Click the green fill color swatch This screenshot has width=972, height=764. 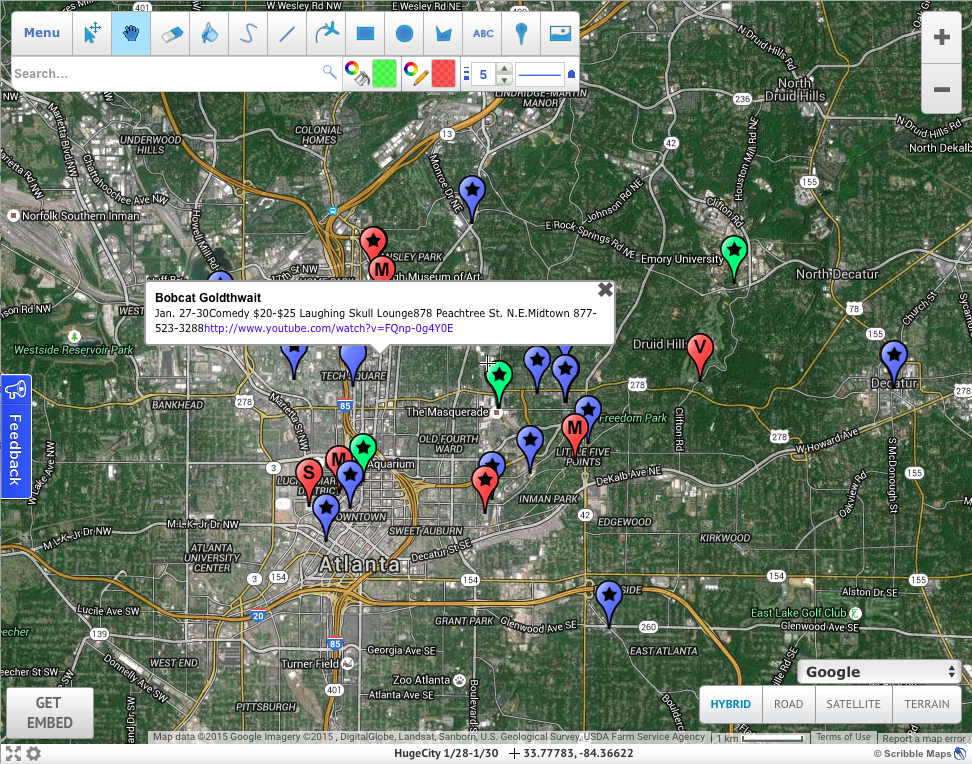point(384,73)
